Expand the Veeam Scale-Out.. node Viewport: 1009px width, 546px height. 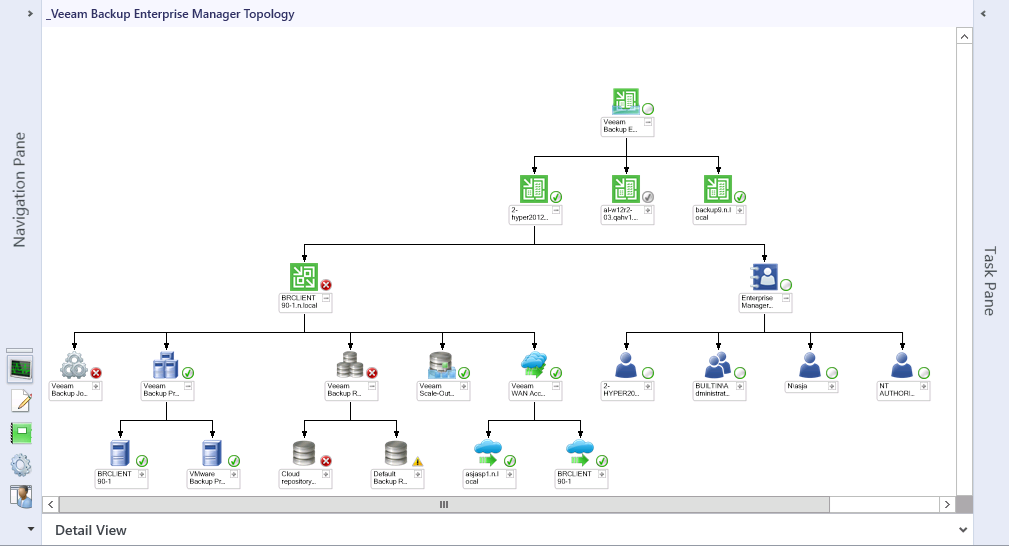click(464, 386)
